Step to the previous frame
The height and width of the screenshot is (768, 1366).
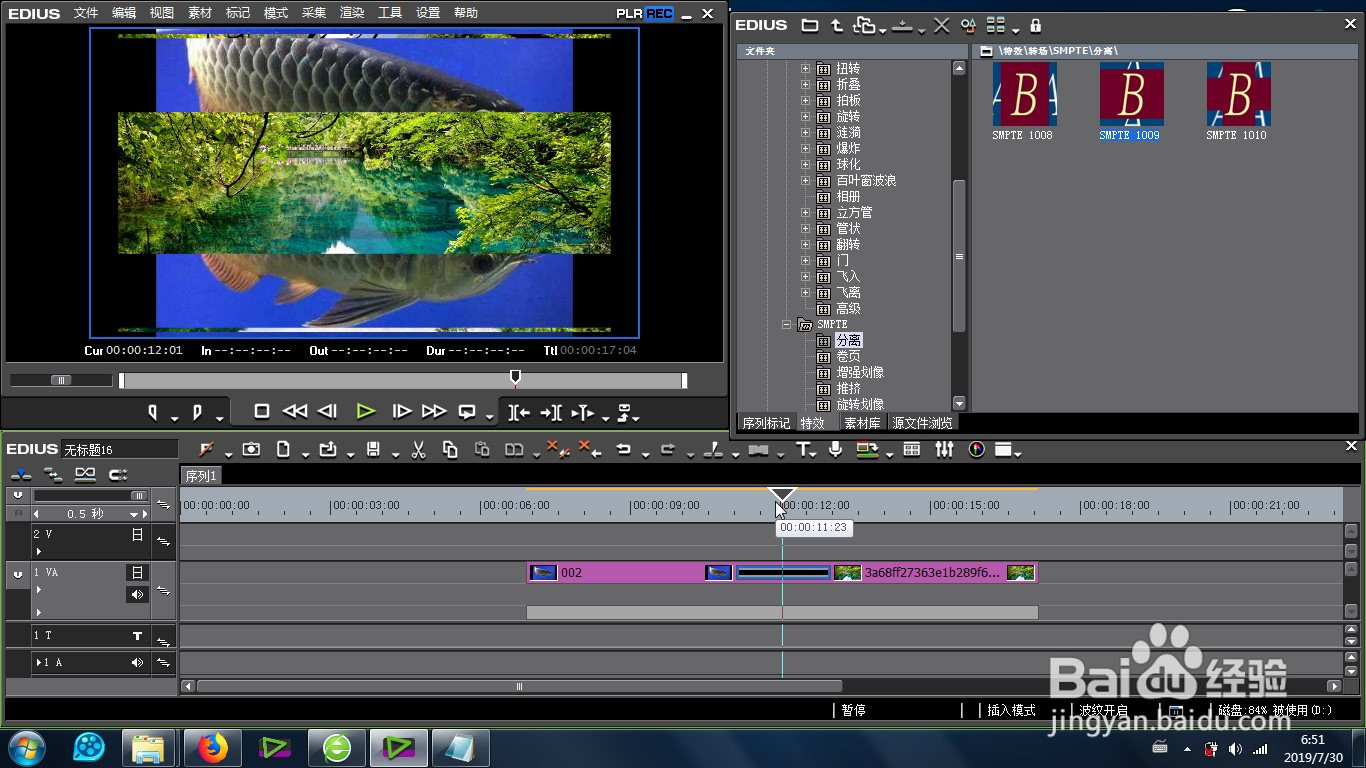tap(327, 411)
